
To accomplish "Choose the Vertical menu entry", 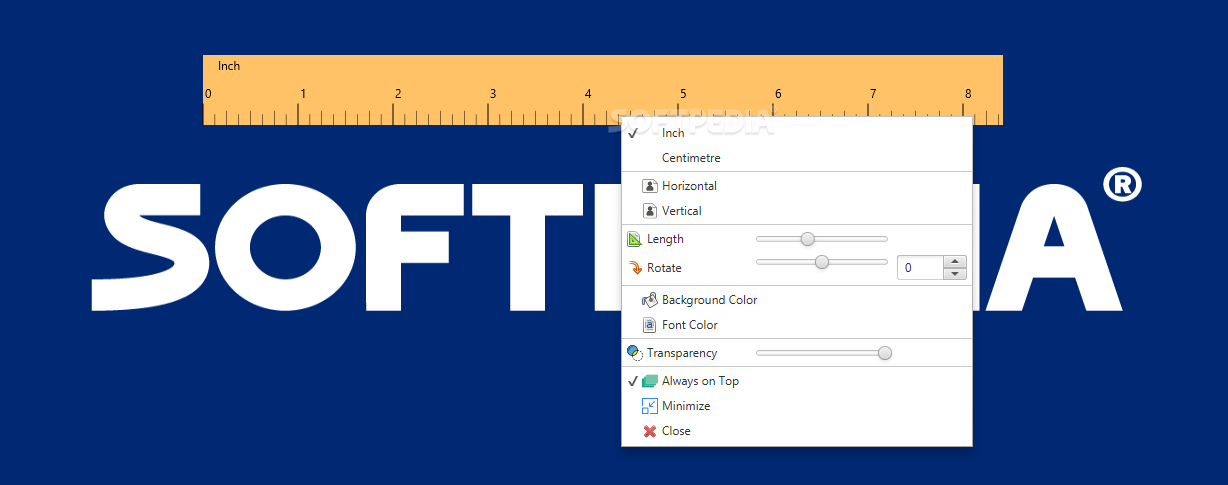I will pyautogui.click(x=797, y=211).
